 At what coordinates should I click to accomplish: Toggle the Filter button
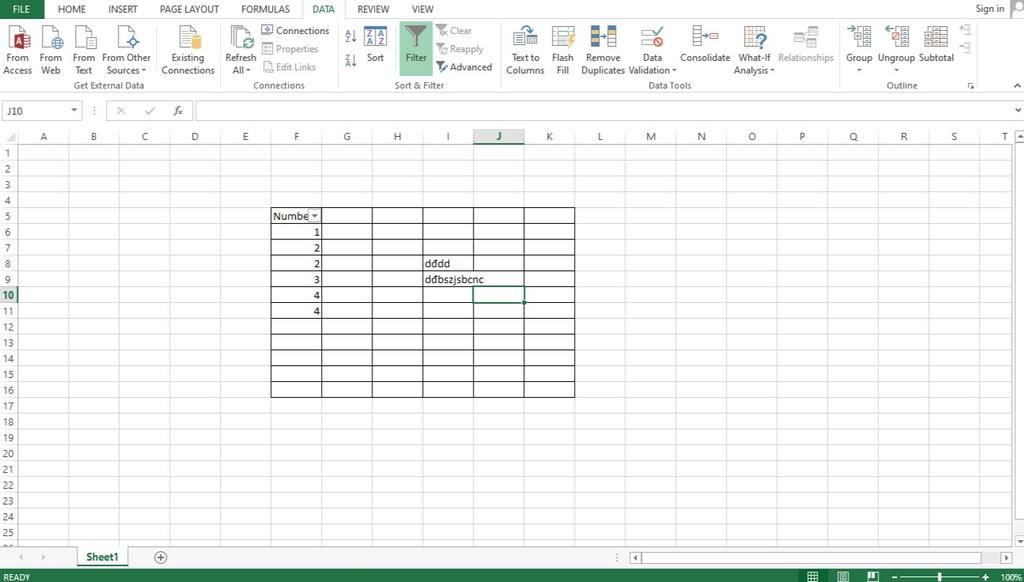[x=416, y=50]
